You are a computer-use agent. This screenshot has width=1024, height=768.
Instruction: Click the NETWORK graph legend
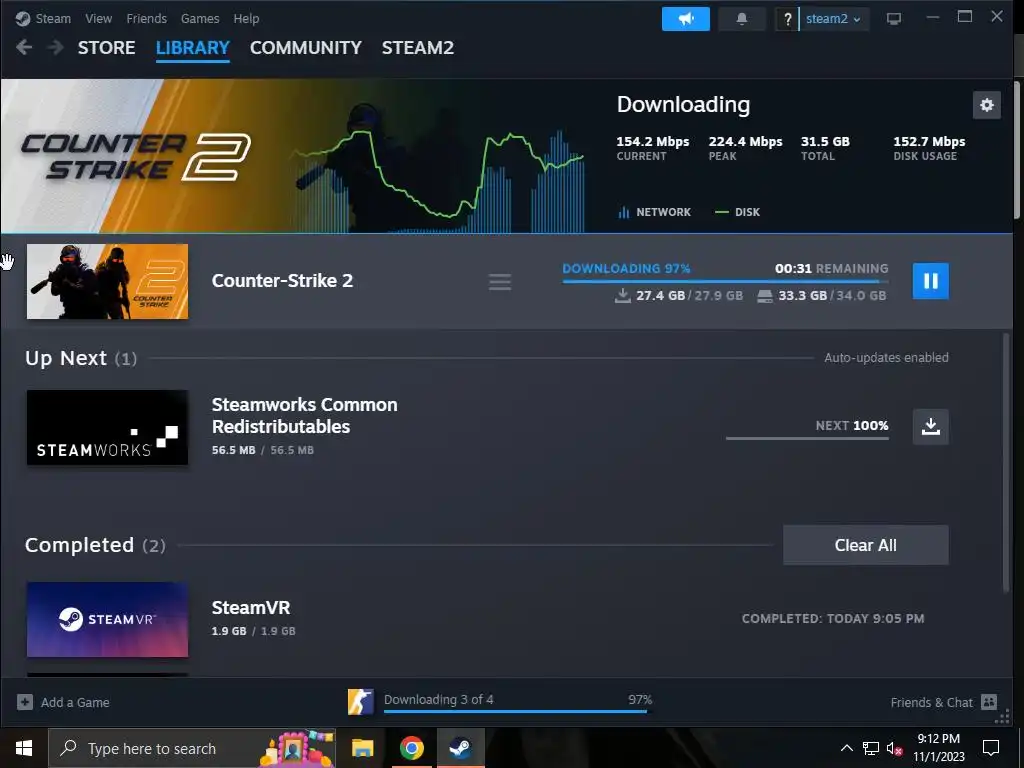click(x=654, y=212)
